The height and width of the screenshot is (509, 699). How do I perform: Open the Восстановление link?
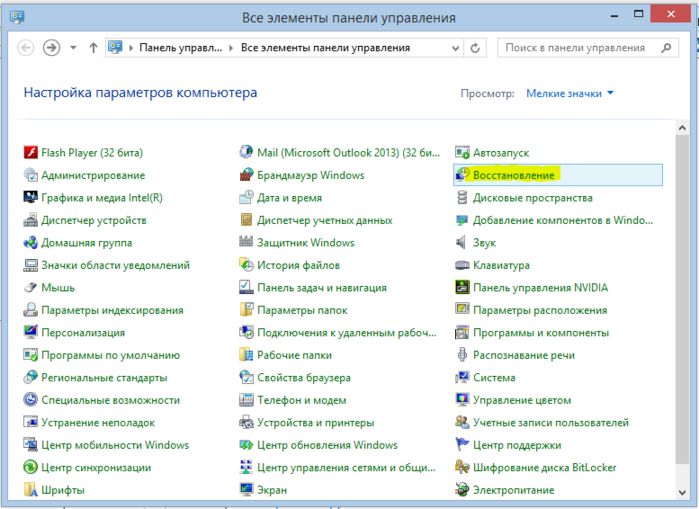click(x=513, y=175)
